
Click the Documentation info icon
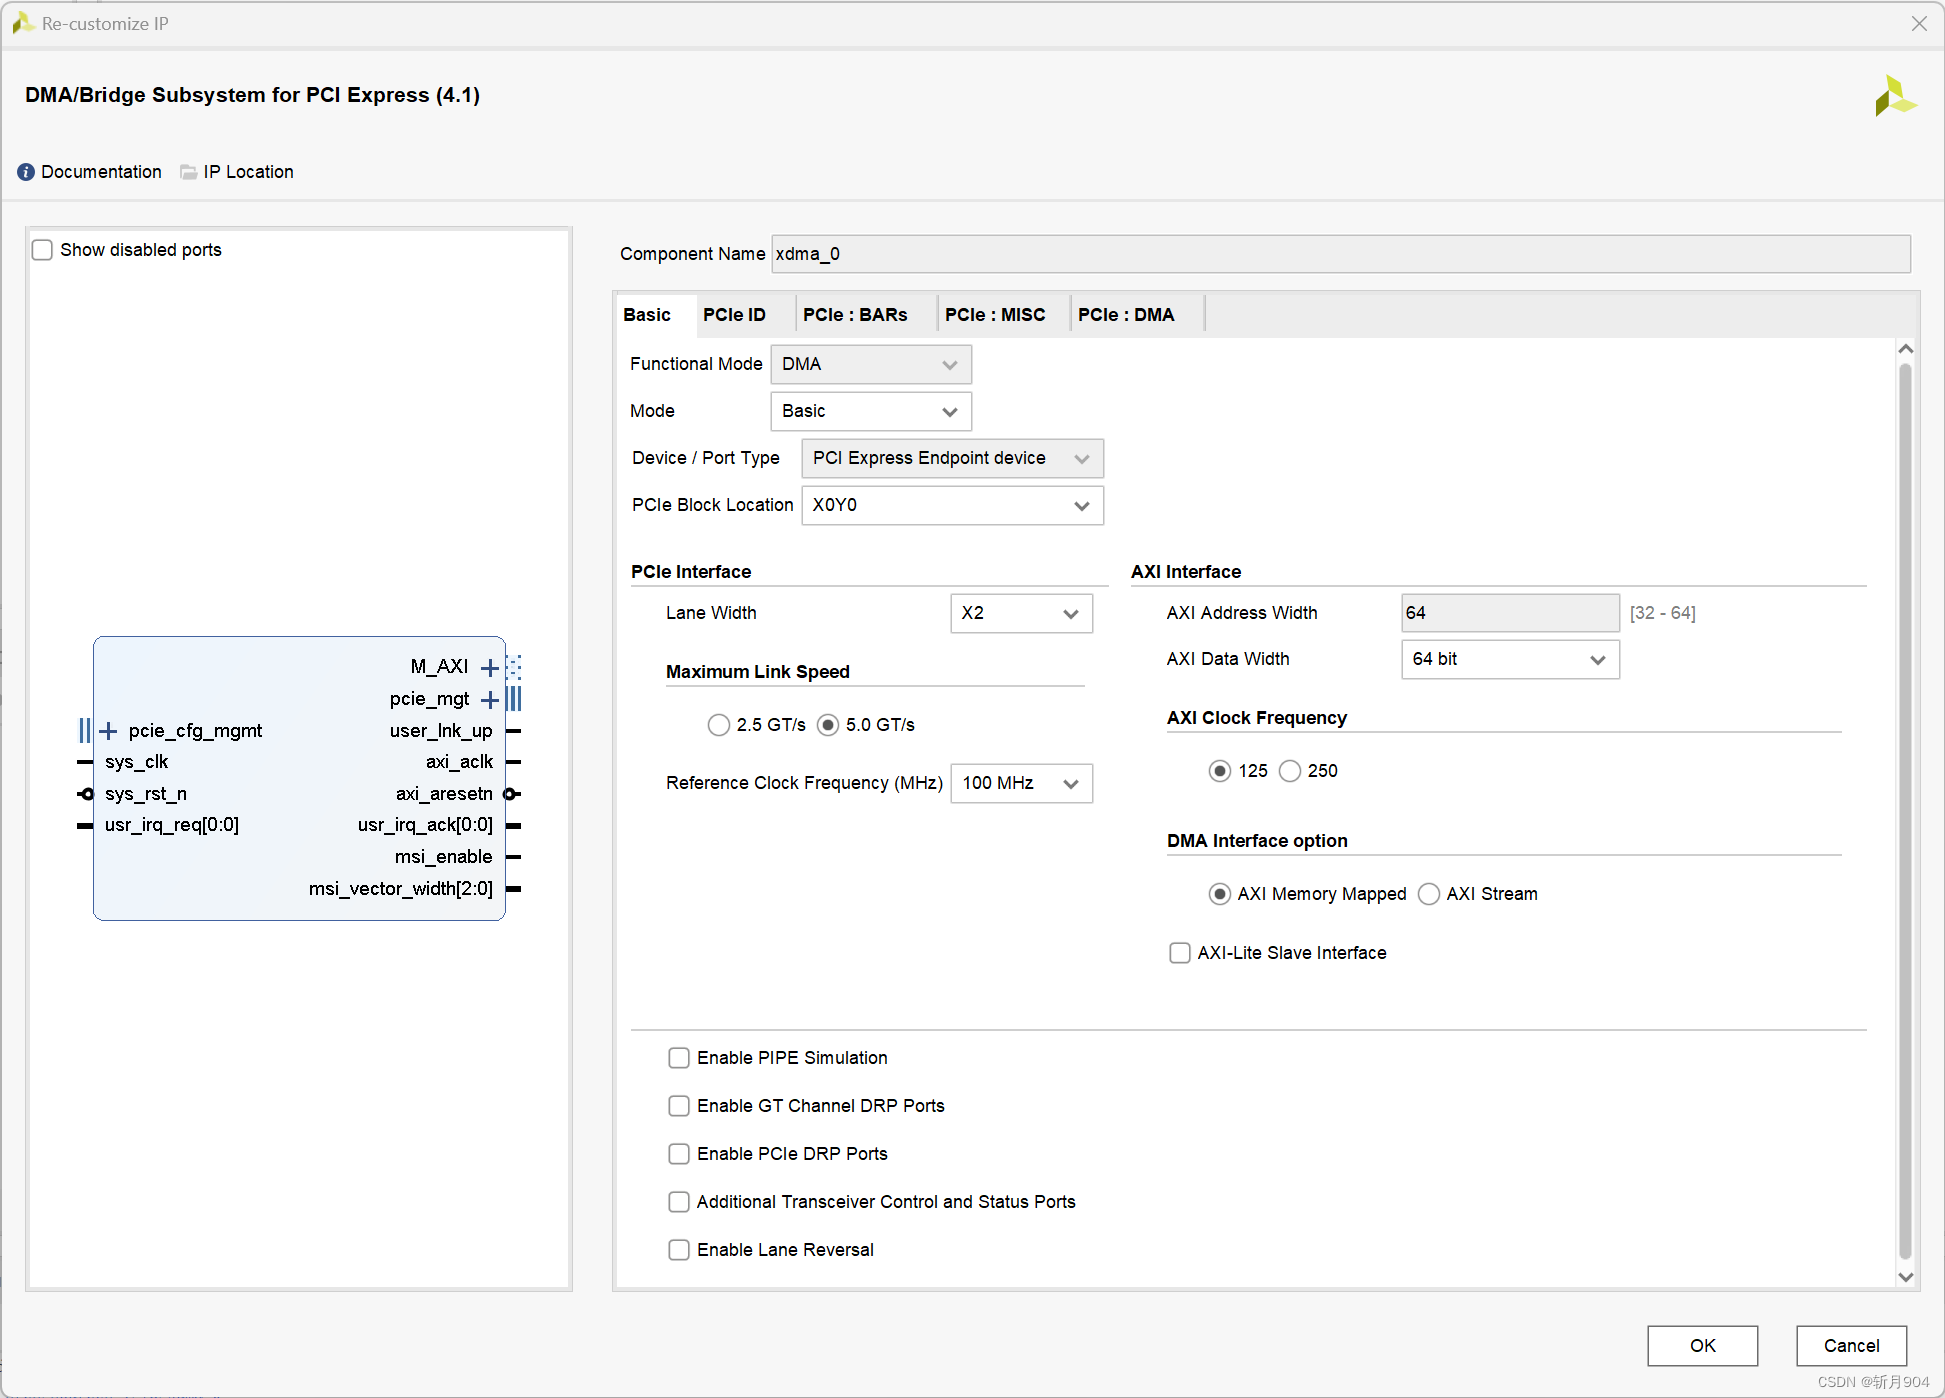coord(26,172)
